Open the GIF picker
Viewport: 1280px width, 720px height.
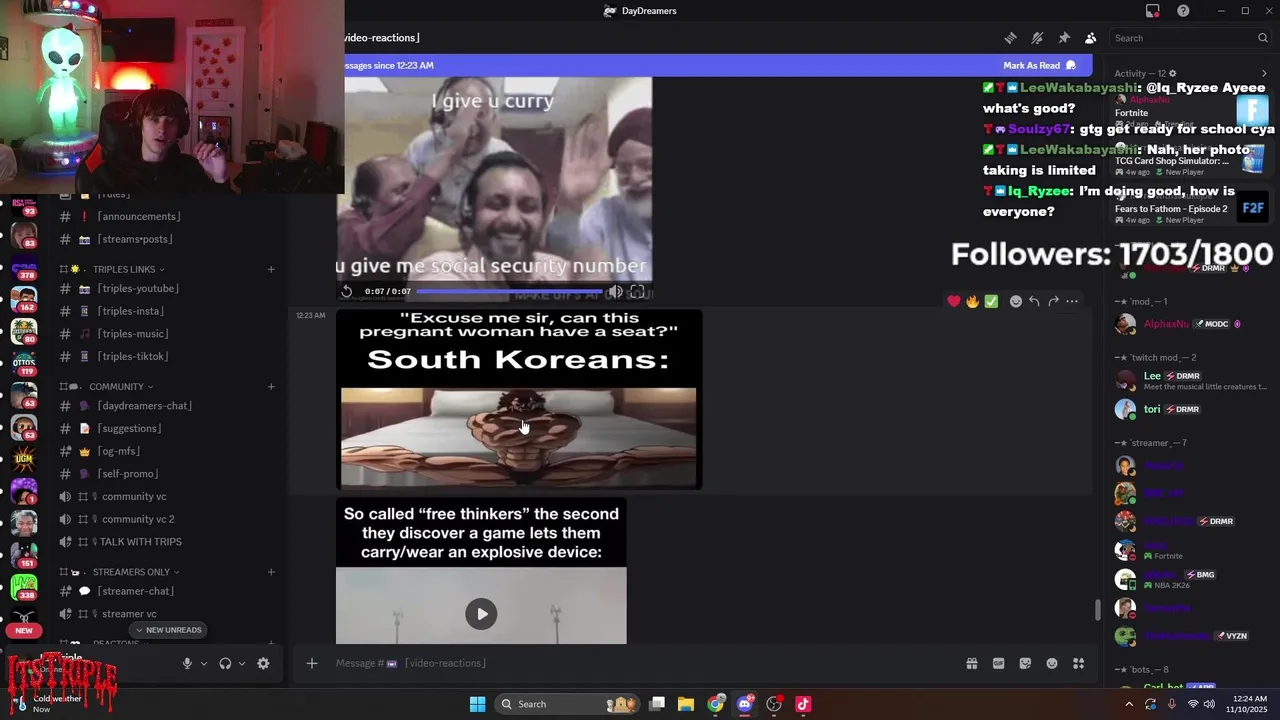click(x=998, y=663)
